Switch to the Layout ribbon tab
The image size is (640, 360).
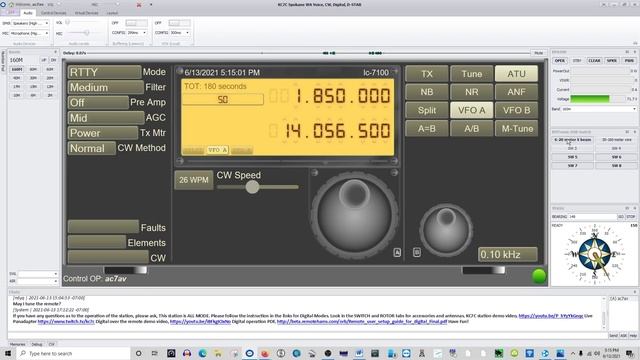(x=112, y=13)
